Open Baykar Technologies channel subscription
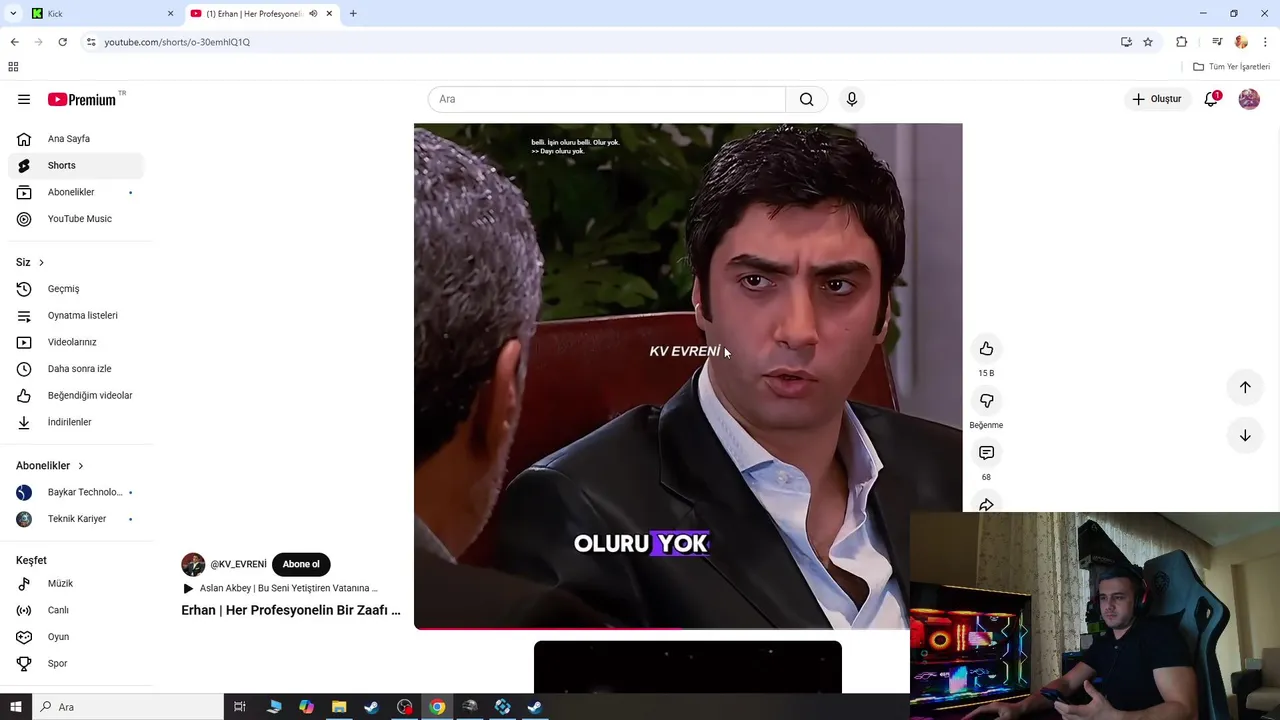 click(76, 492)
